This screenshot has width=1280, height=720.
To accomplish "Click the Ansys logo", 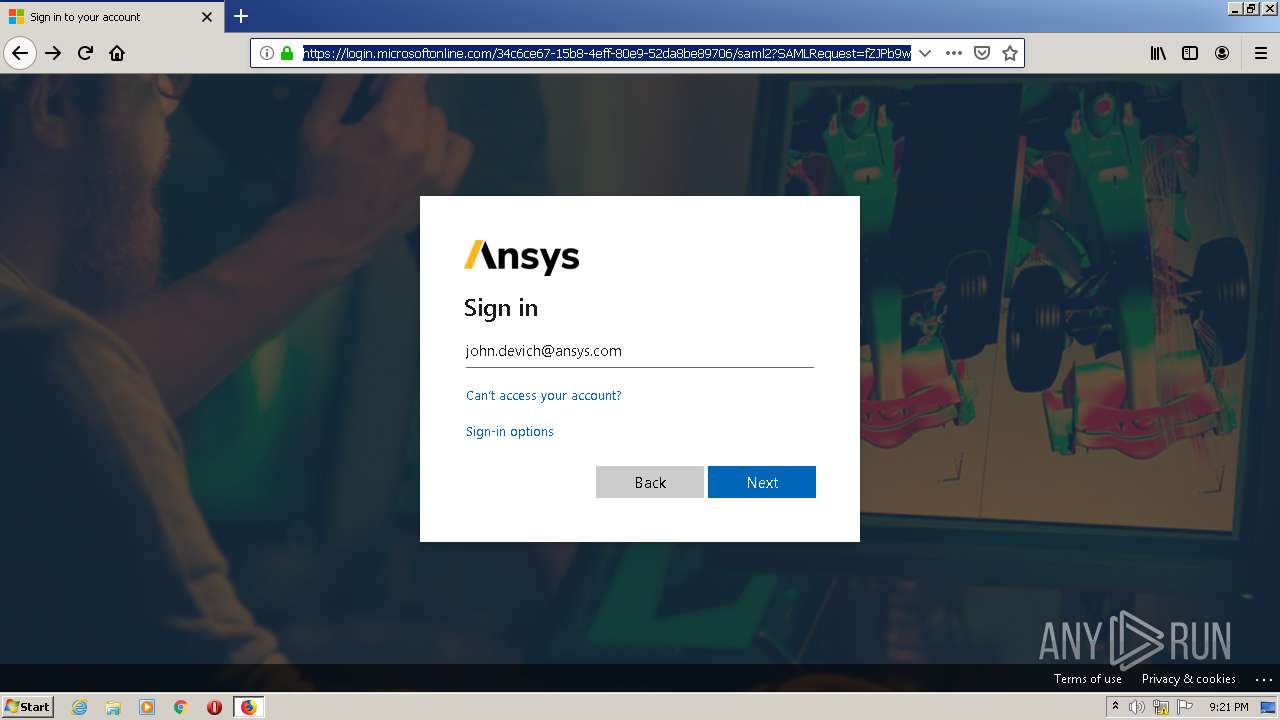I will 522,257.
